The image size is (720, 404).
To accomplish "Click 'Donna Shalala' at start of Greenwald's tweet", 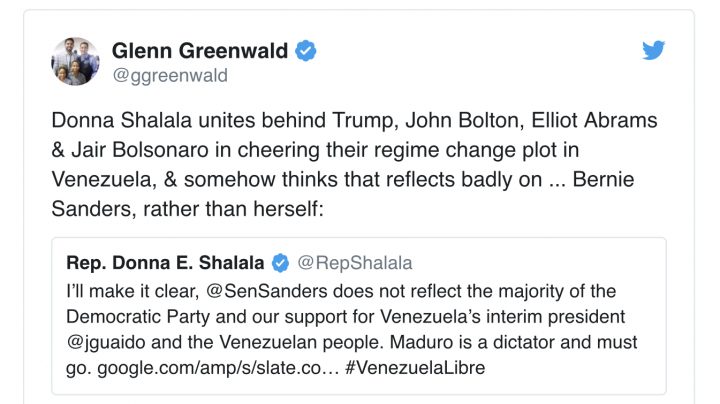I will 112,121.
